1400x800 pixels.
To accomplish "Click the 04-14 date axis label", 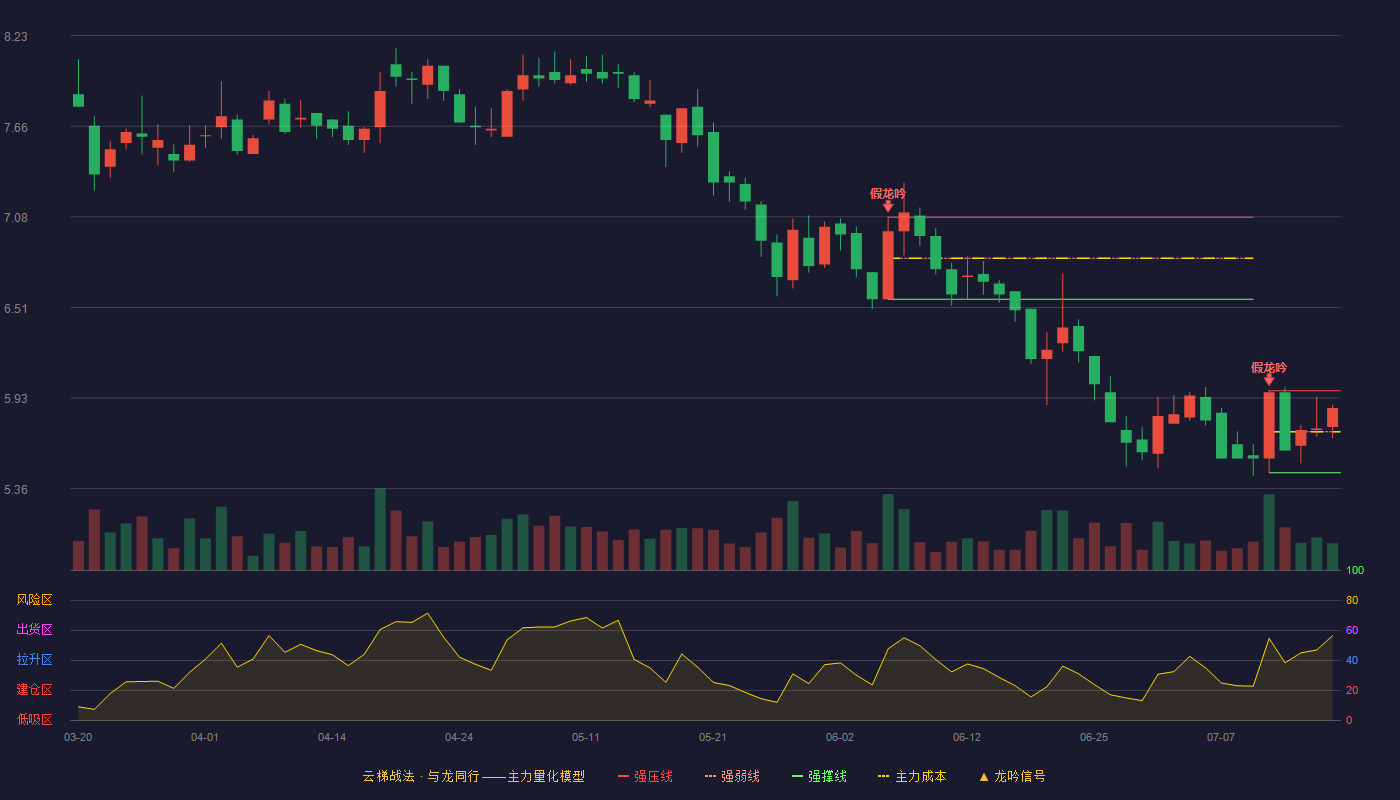I will point(332,737).
